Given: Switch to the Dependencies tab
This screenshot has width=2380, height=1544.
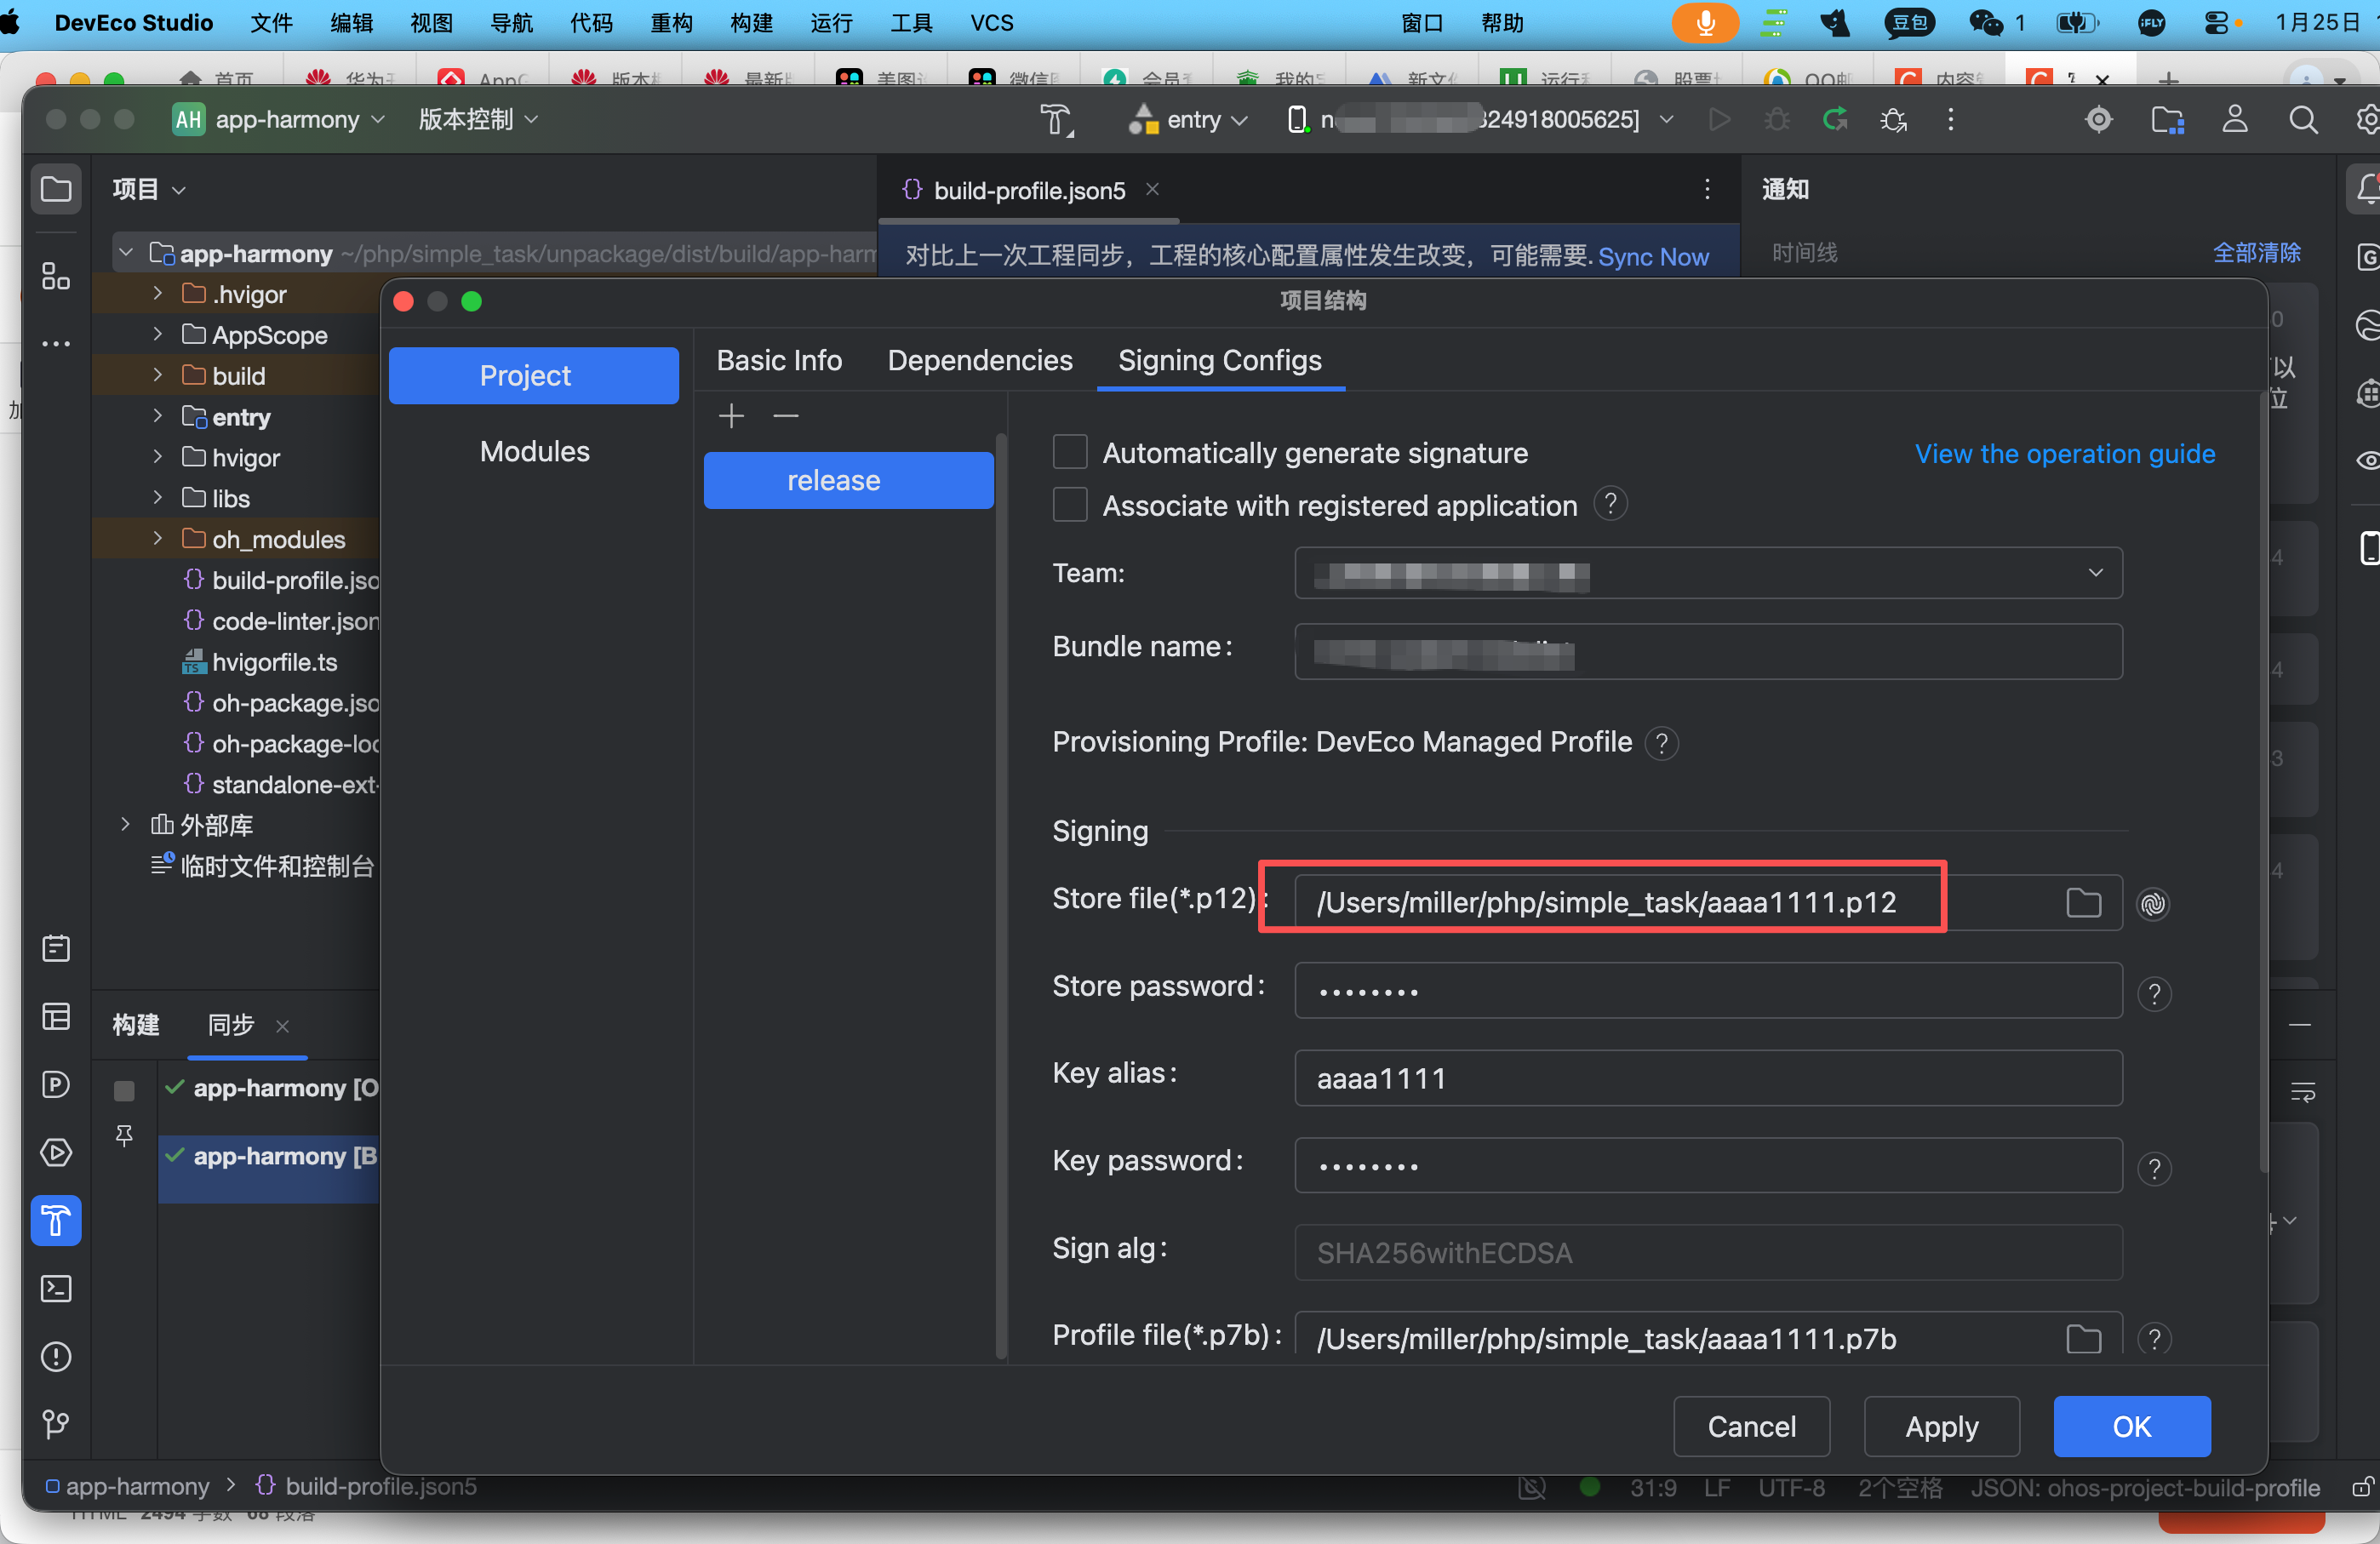Looking at the screenshot, I should (x=979, y=360).
